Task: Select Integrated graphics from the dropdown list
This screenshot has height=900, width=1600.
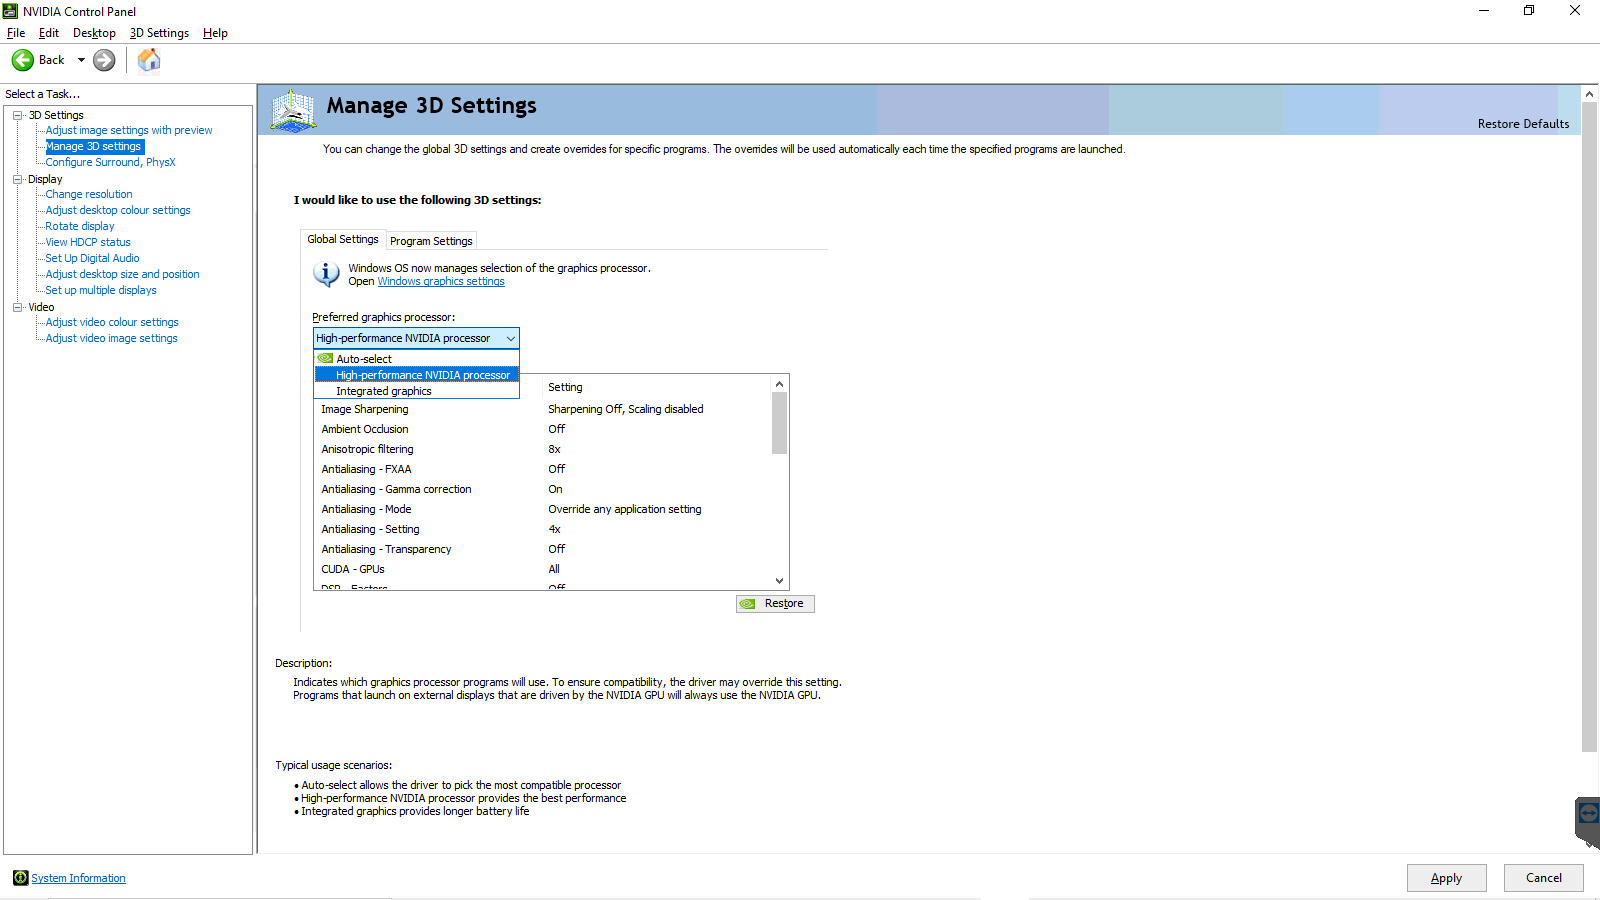Action: point(384,391)
